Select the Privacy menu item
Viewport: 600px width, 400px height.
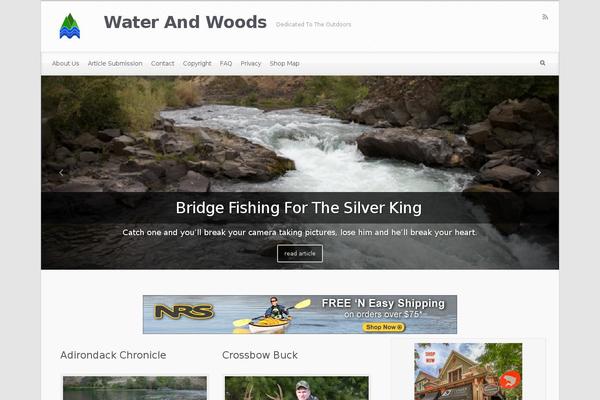[251, 64]
